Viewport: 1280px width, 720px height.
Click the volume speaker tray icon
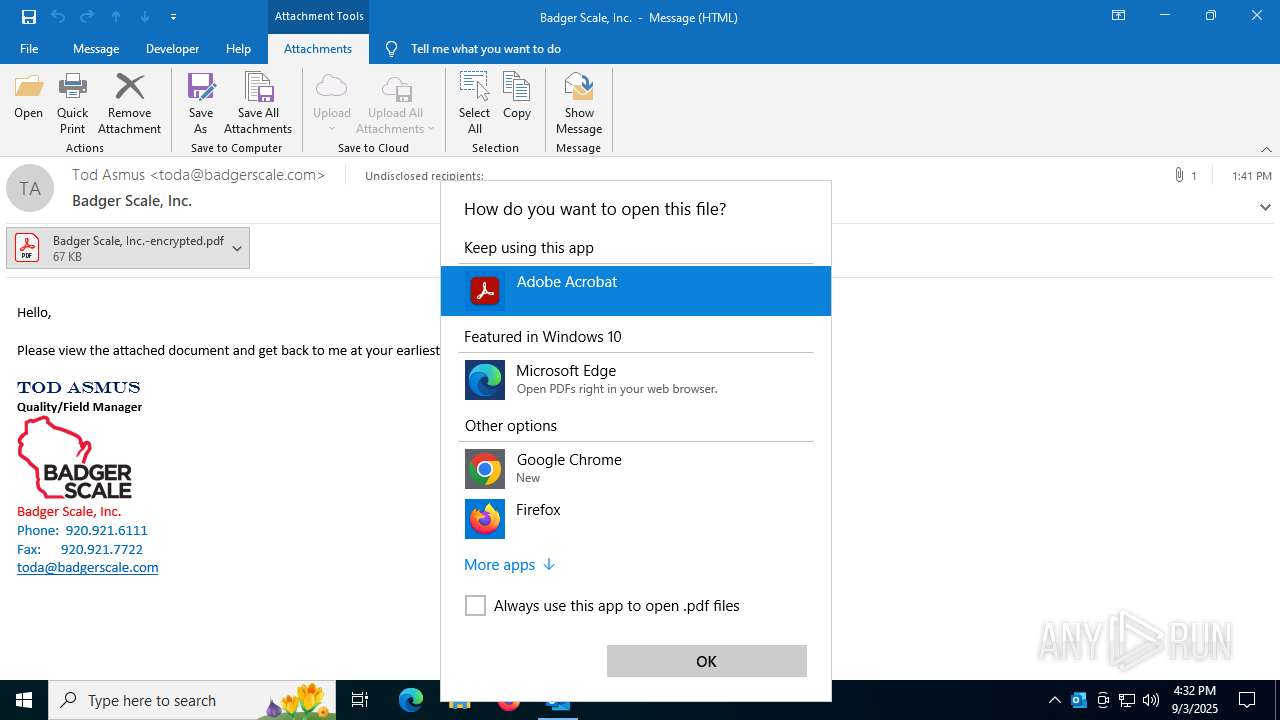(1151, 700)
